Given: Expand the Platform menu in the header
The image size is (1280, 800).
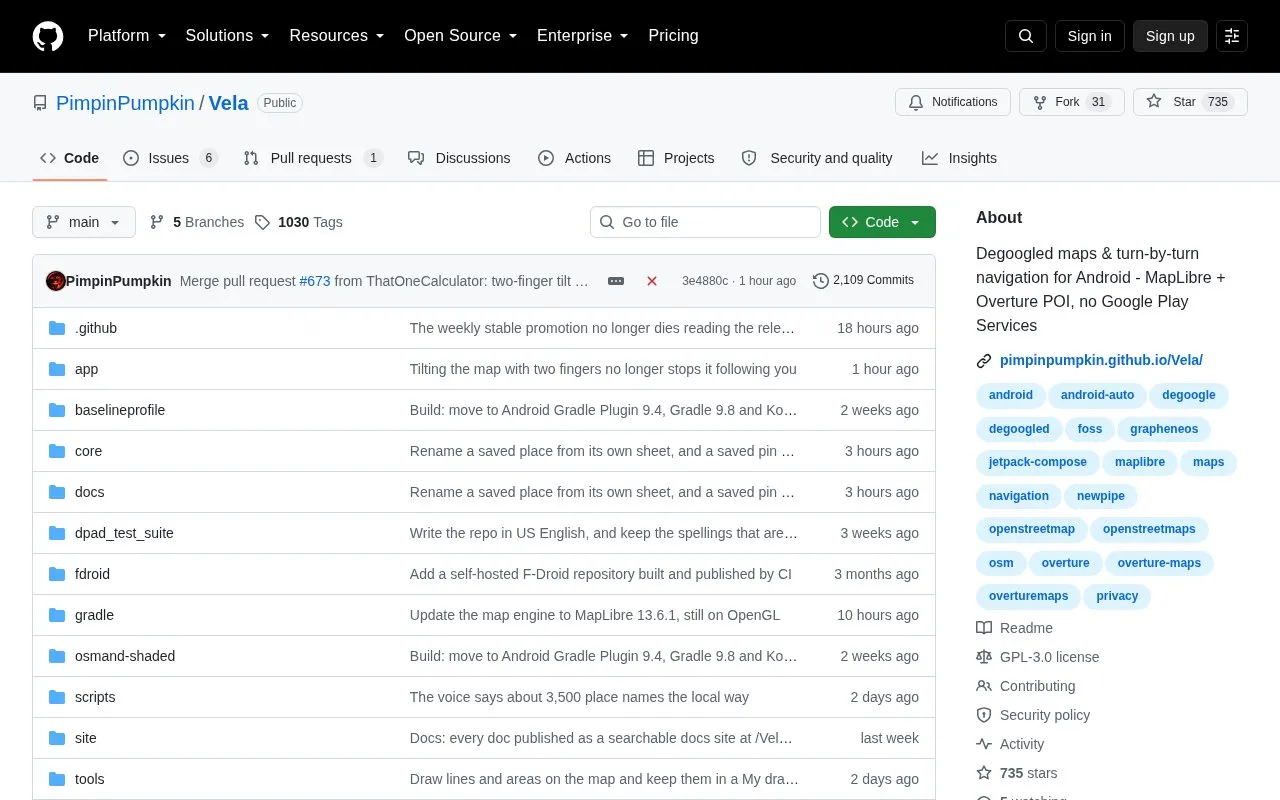Looking at the screenshot, I should point(126,36).
